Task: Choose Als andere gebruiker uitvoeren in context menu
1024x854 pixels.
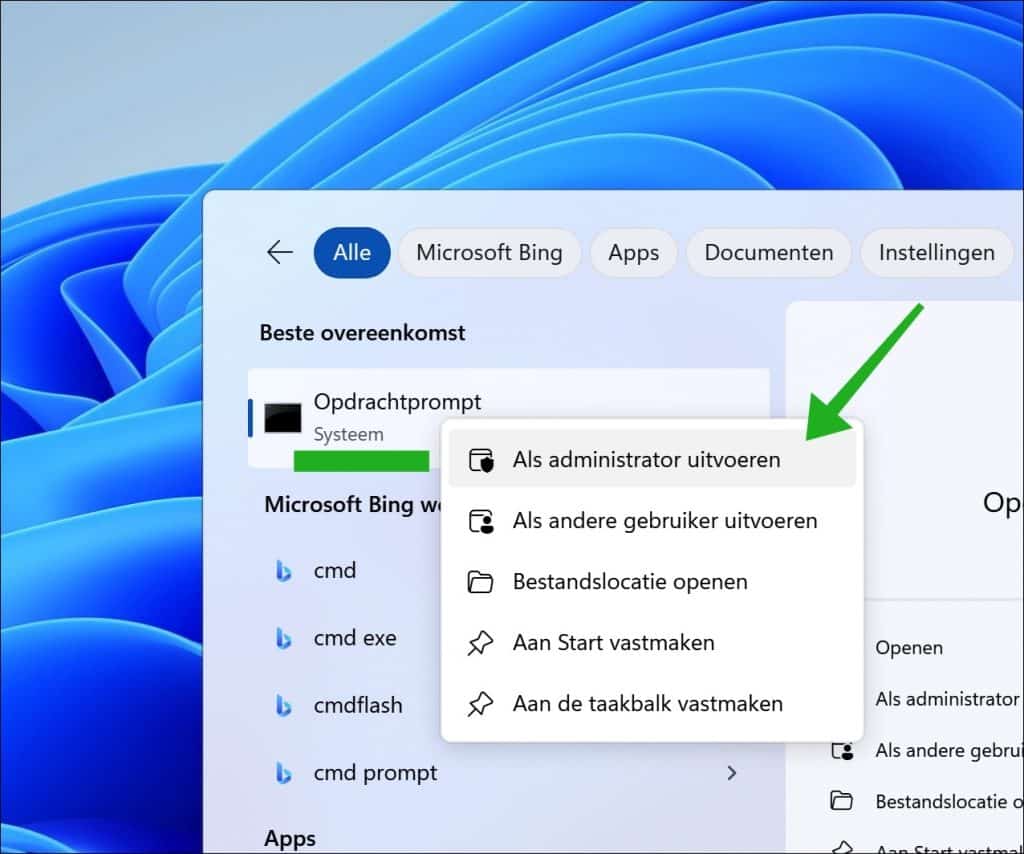Action: coord(652,520)
